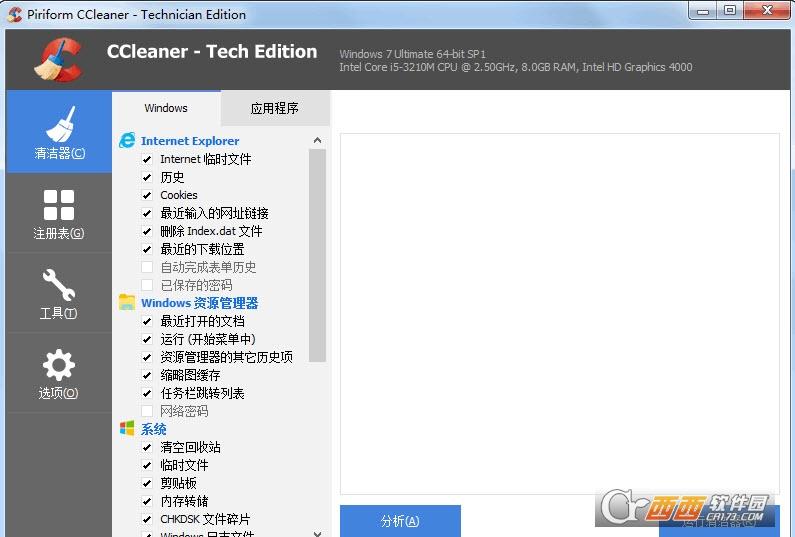Uncheck 最近打开的文档 checkbox

(x=147, y=321)
